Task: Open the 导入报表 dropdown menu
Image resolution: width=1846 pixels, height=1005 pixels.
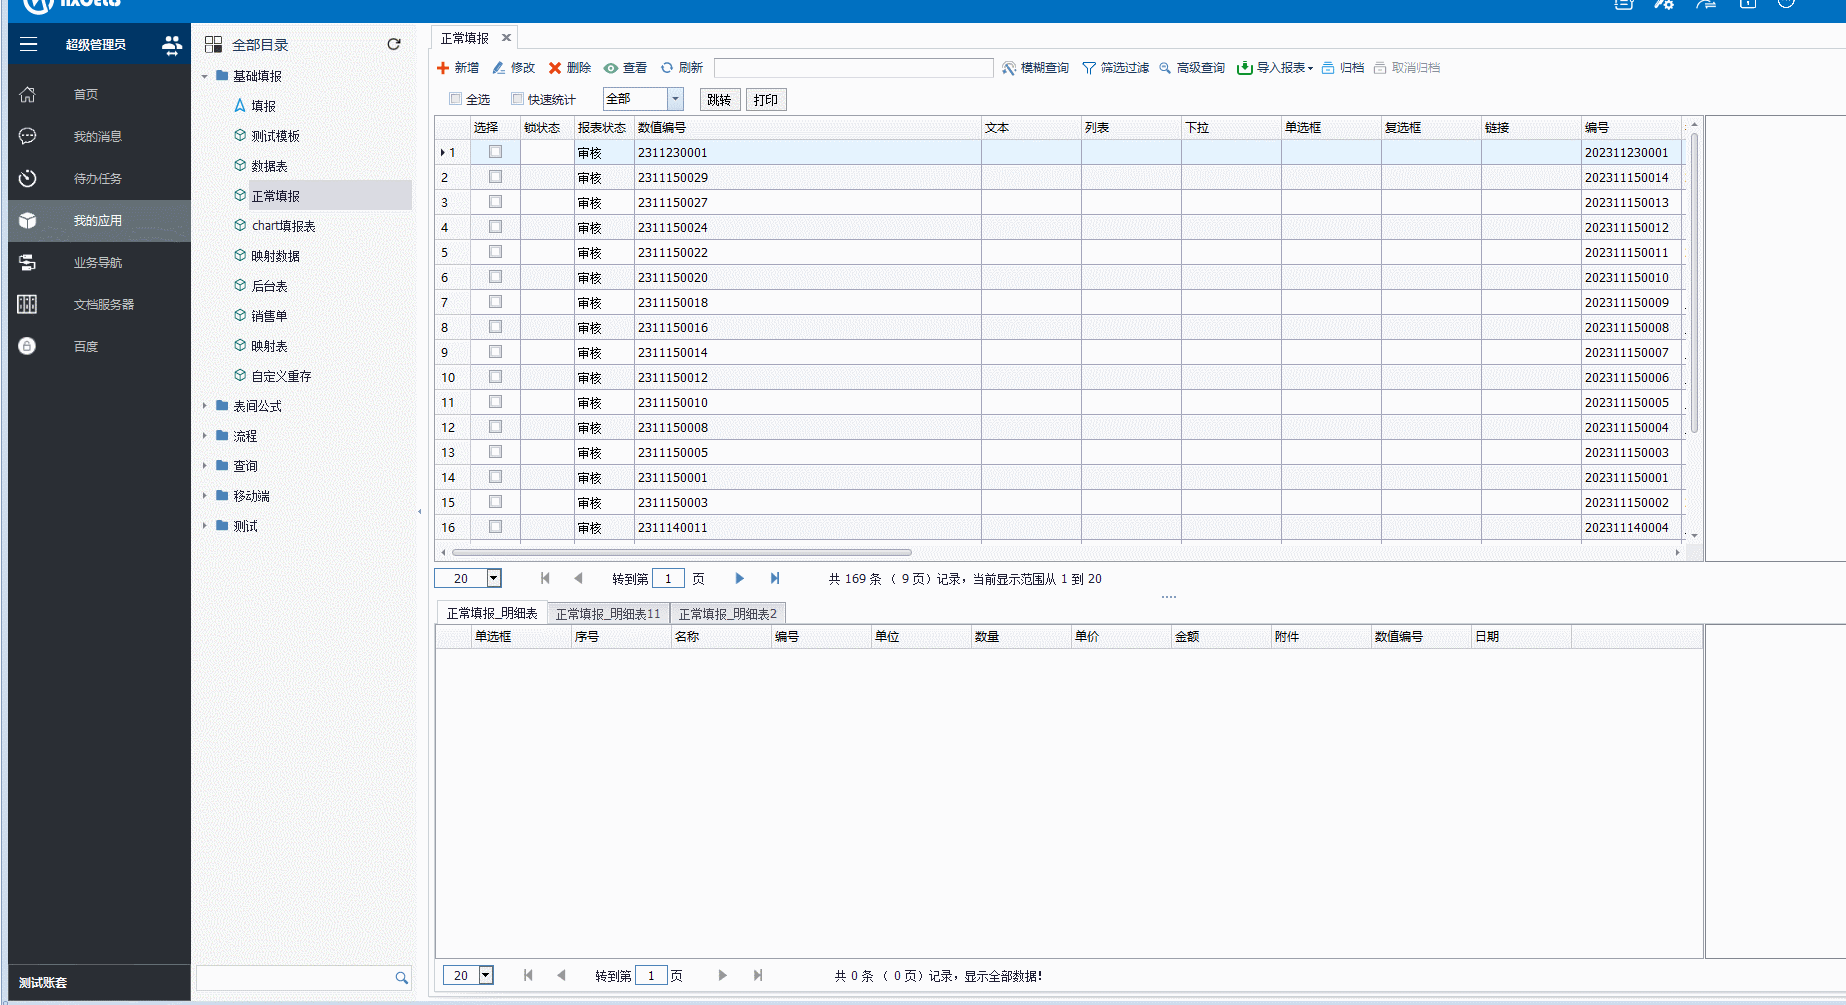Action: pos(1310,68)
